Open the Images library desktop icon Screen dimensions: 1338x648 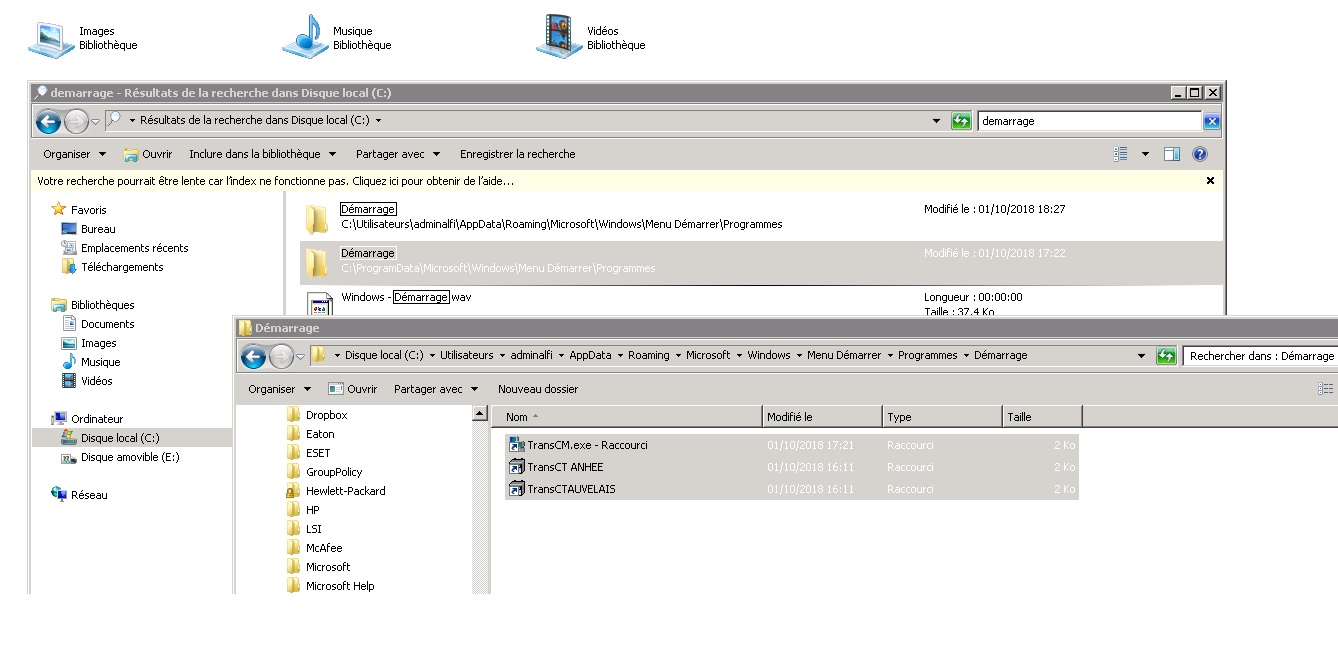(x=51, y=37)
